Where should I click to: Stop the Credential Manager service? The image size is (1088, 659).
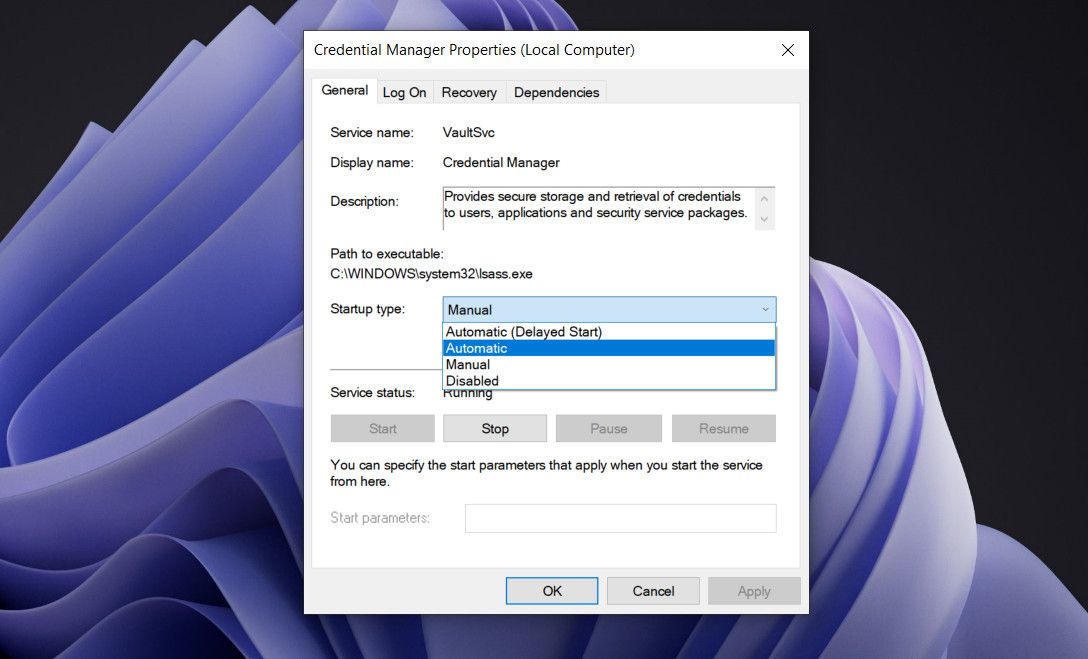point(494,428)
